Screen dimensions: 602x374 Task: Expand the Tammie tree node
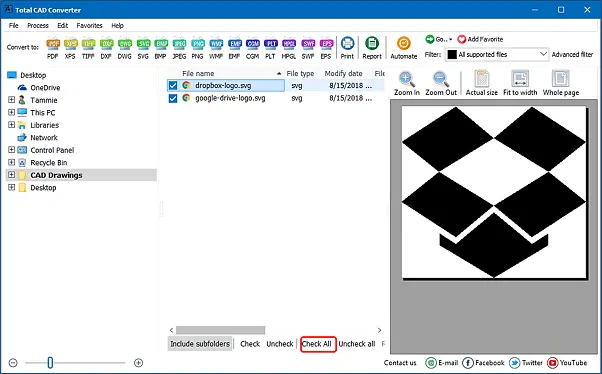[12, 100]
